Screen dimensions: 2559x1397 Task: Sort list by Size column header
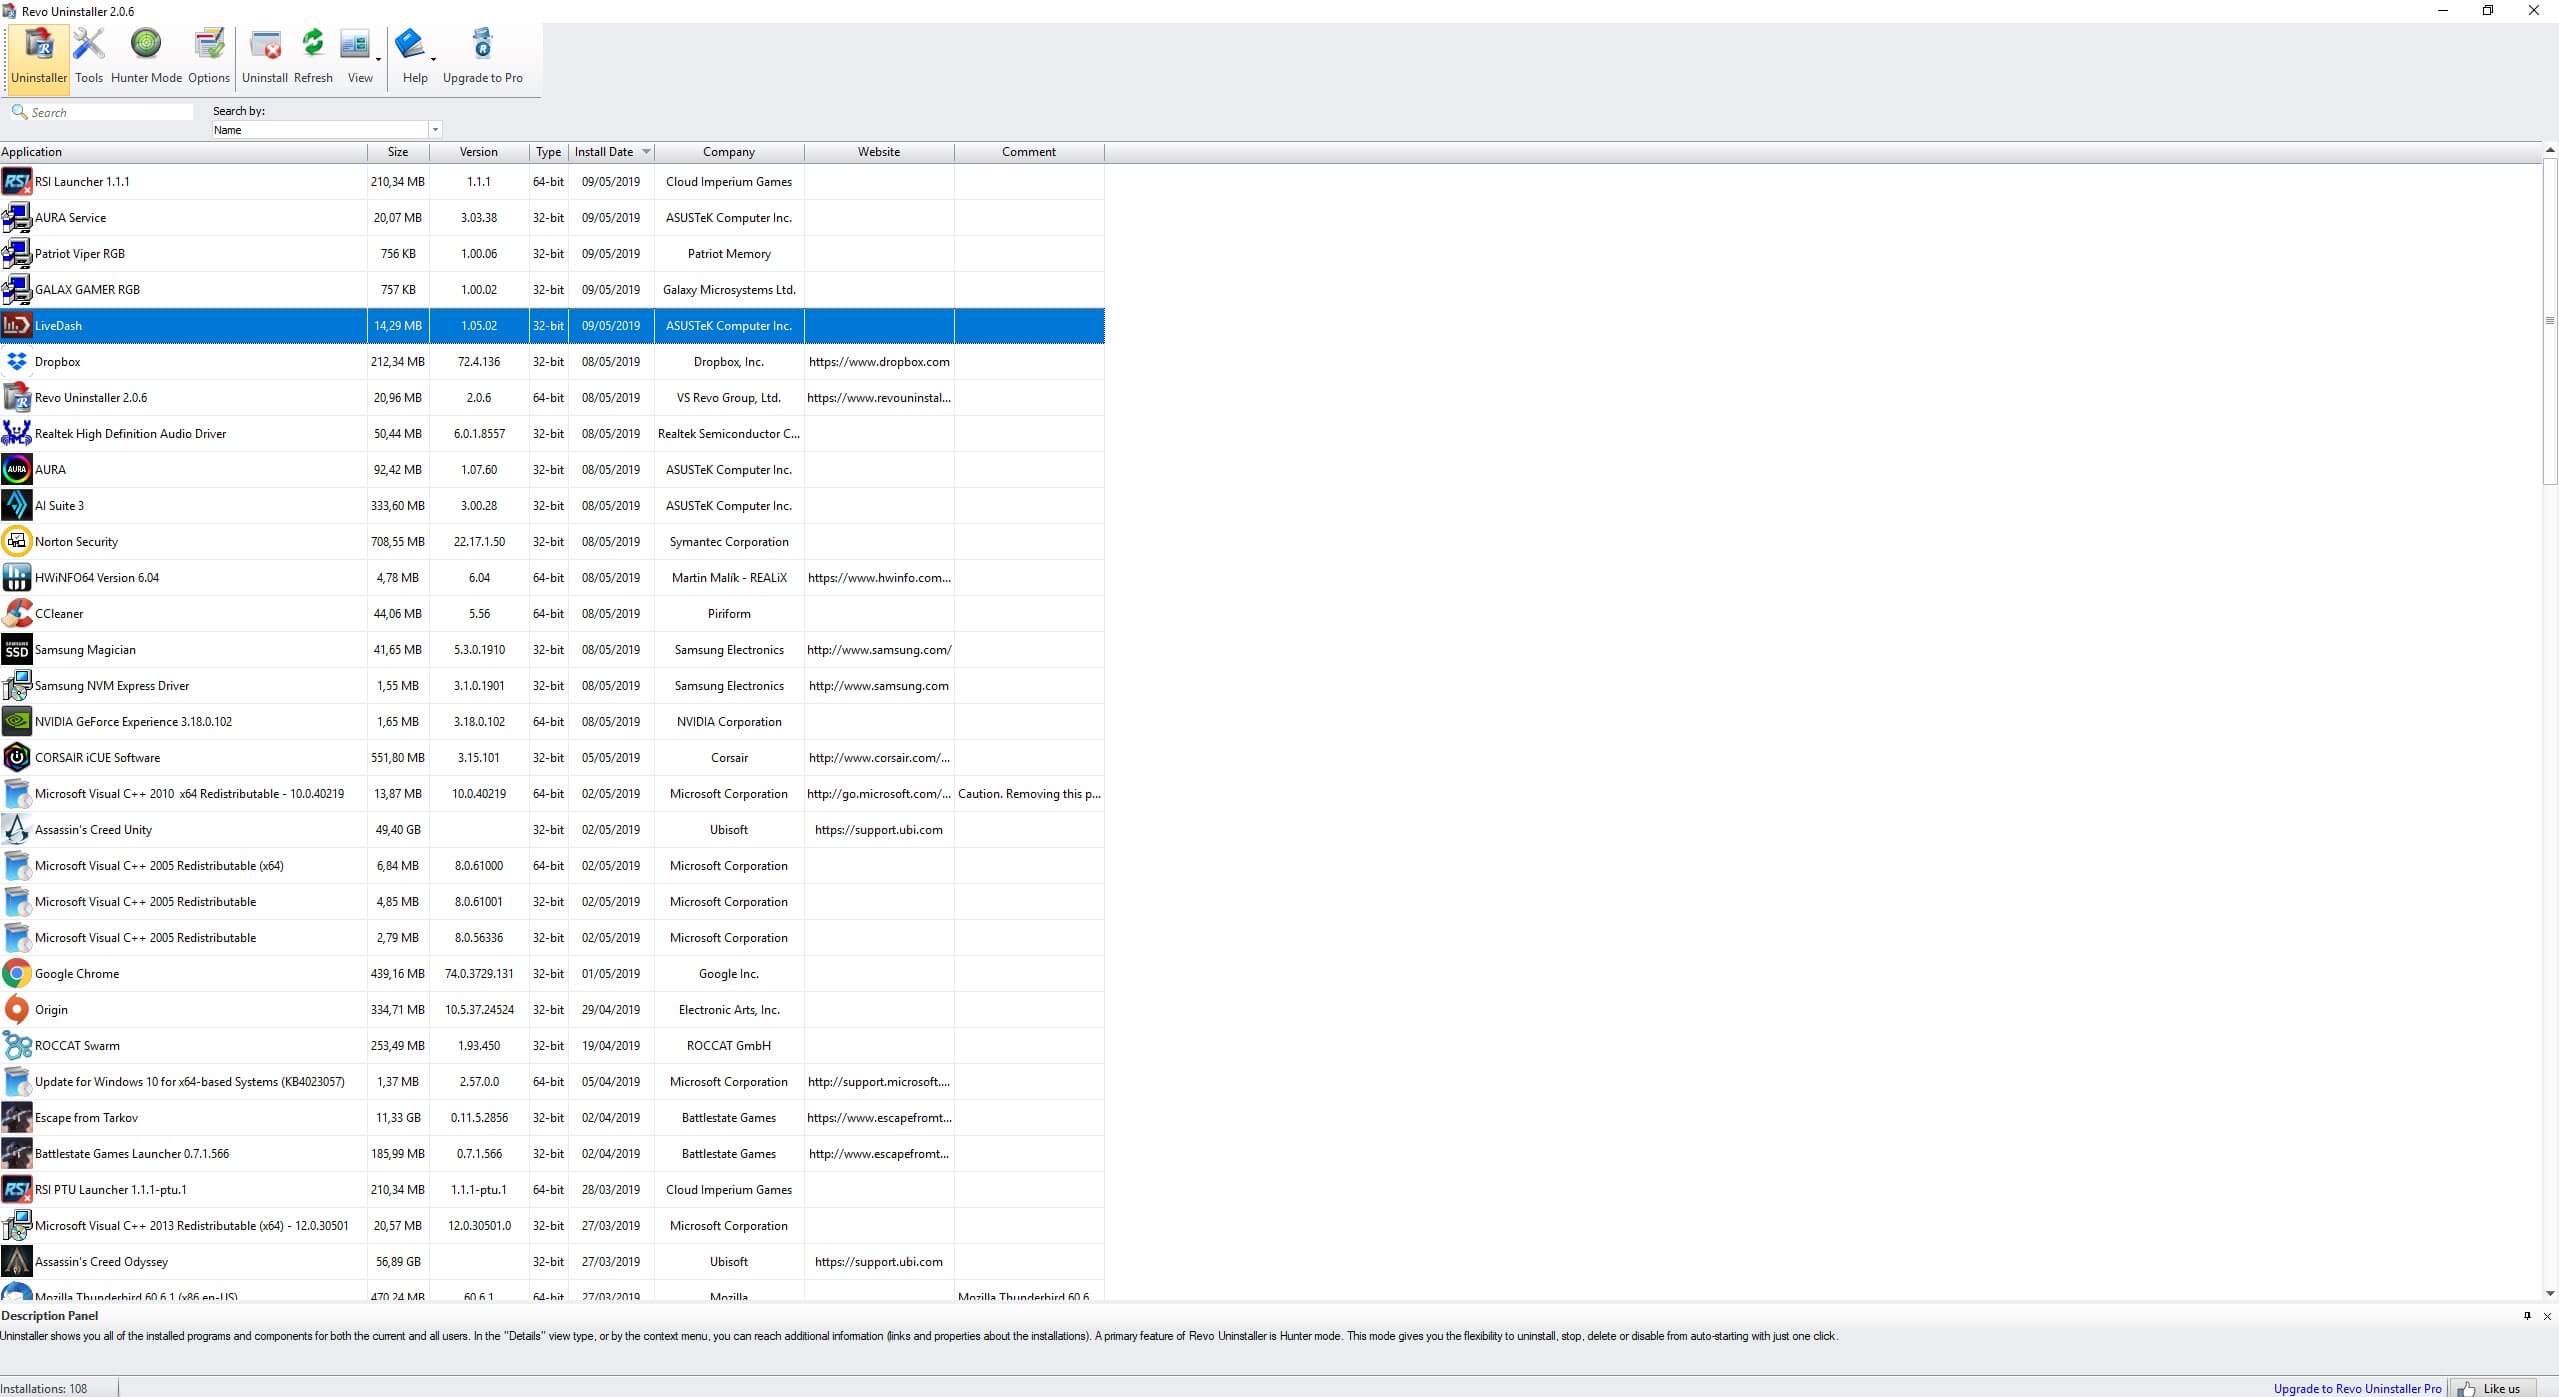pos(398,152)
